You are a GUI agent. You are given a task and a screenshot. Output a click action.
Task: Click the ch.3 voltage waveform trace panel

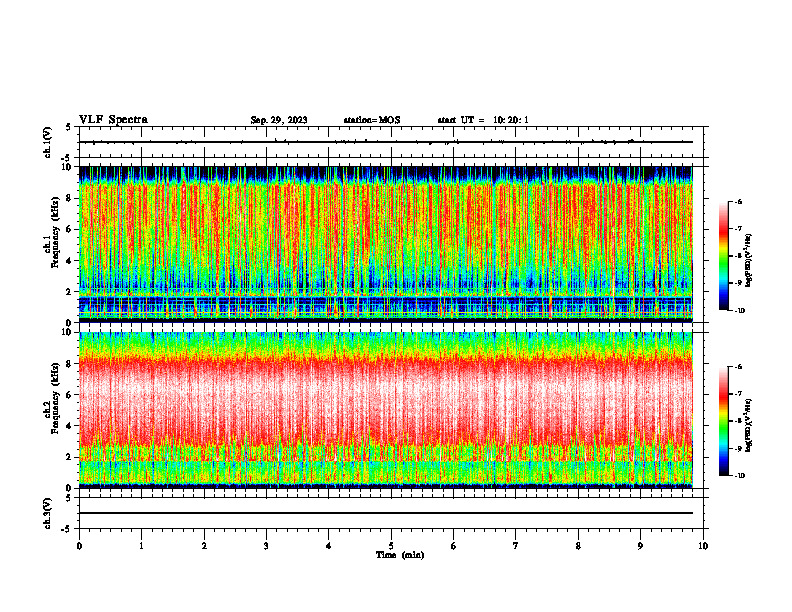(x=391, y=513)
